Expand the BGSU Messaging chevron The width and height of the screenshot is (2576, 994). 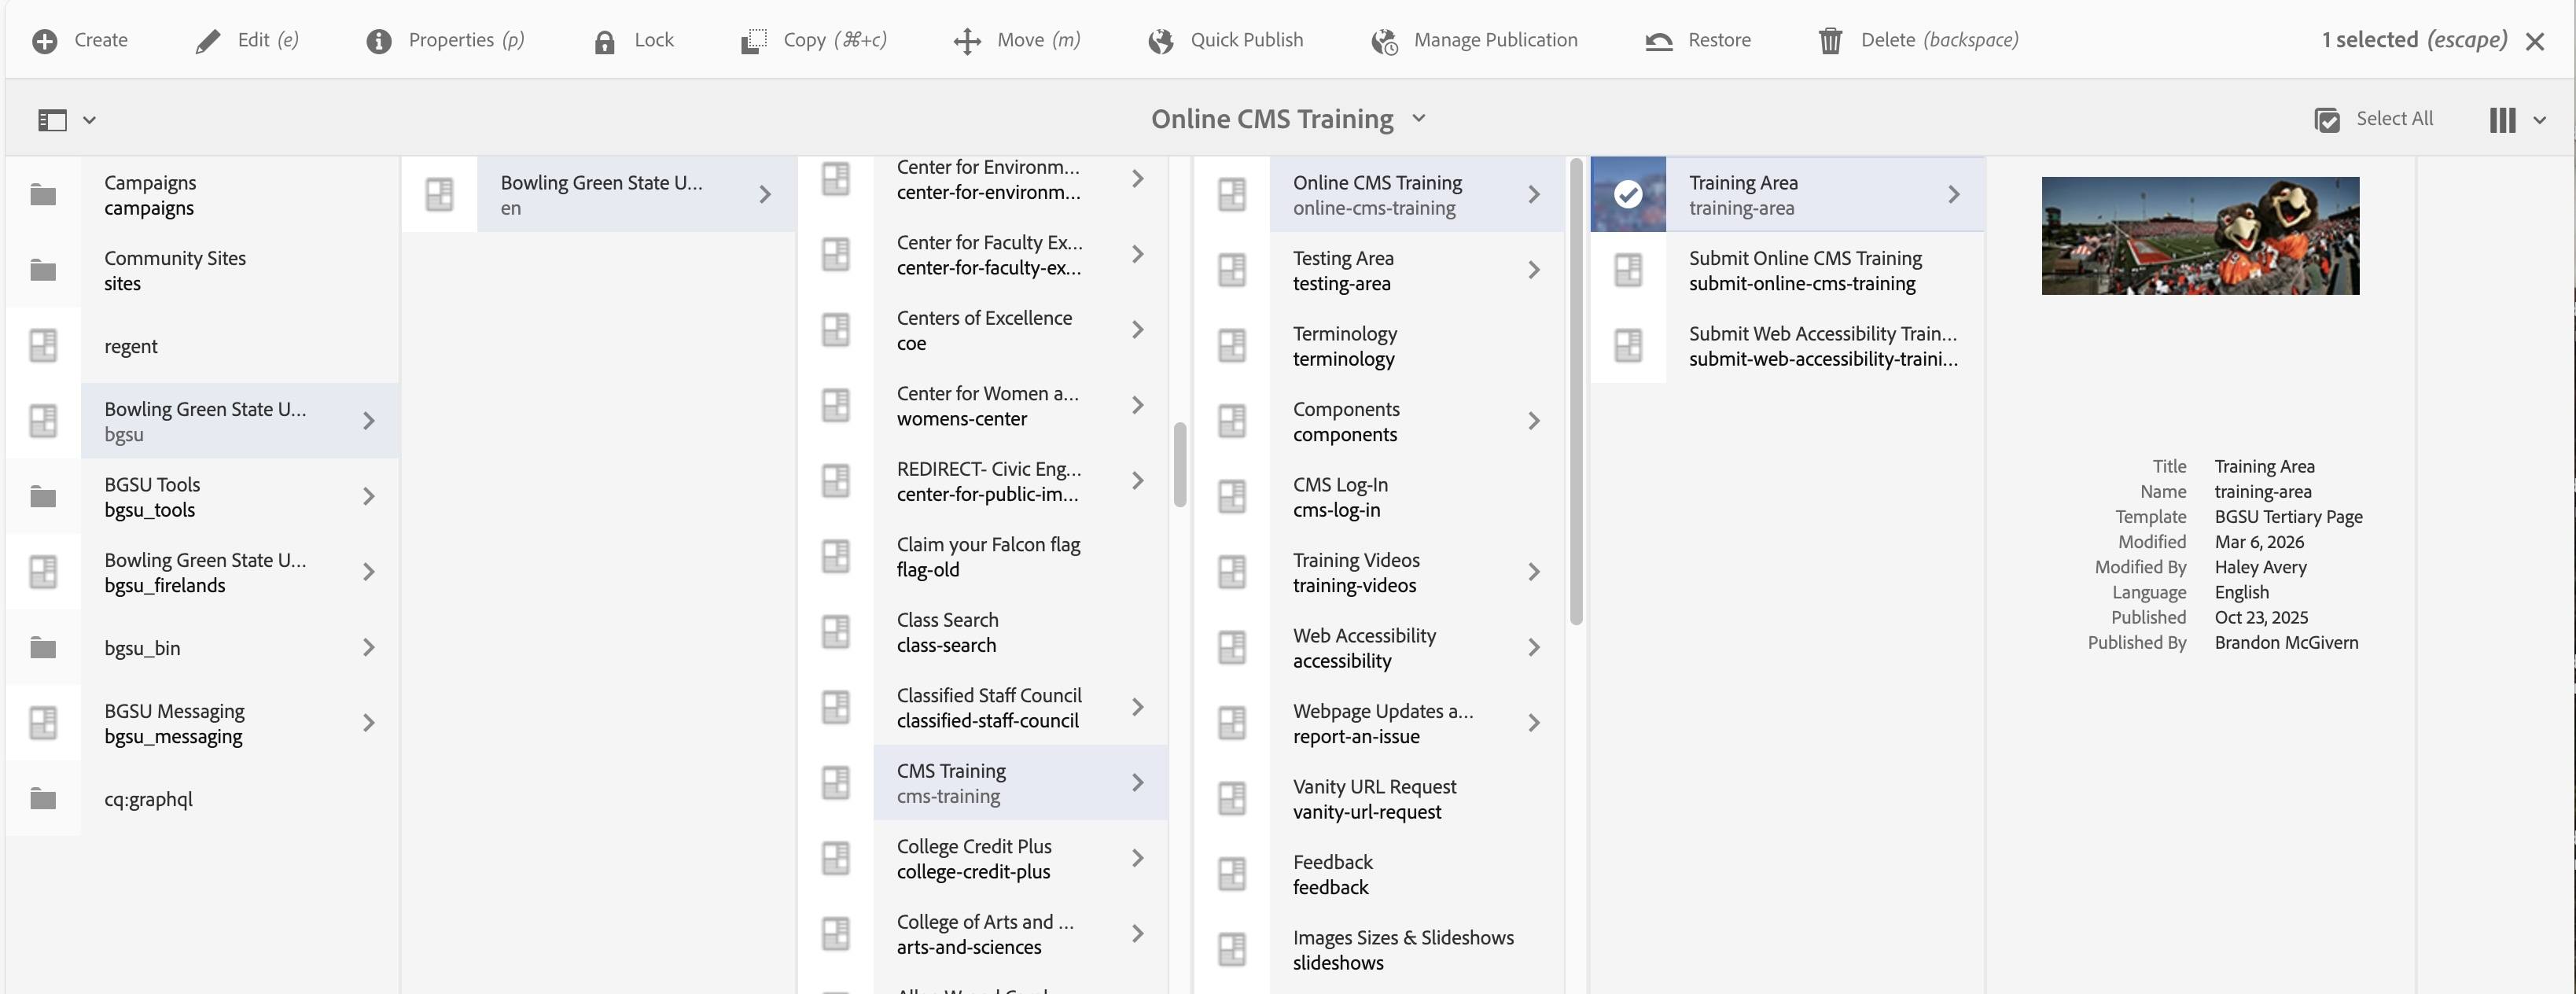[x=369, y=723]
